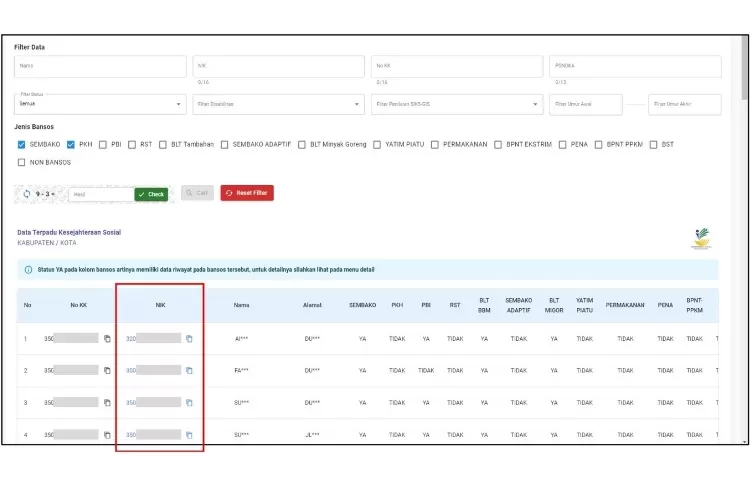Click the Nama filter input field

tap(100, 66)
